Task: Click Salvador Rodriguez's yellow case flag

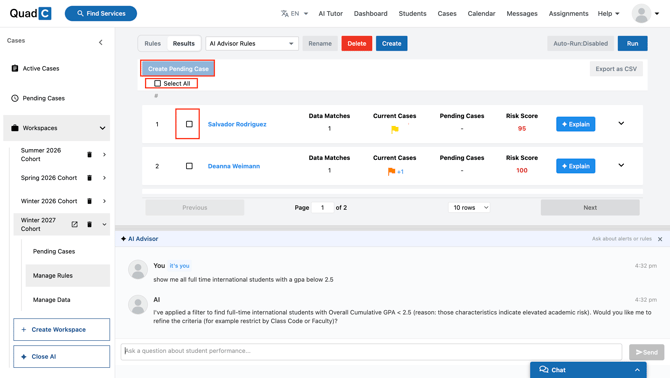Action: (x=394, y=129)
